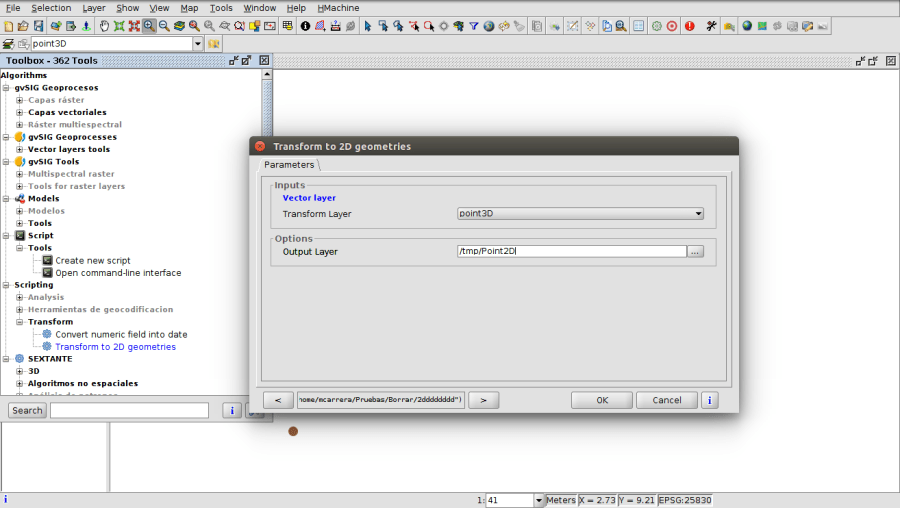Viewport: 900px width, 508px height.
Task: Open the point3D layer combo box arrow
Action: click(198, 44)
